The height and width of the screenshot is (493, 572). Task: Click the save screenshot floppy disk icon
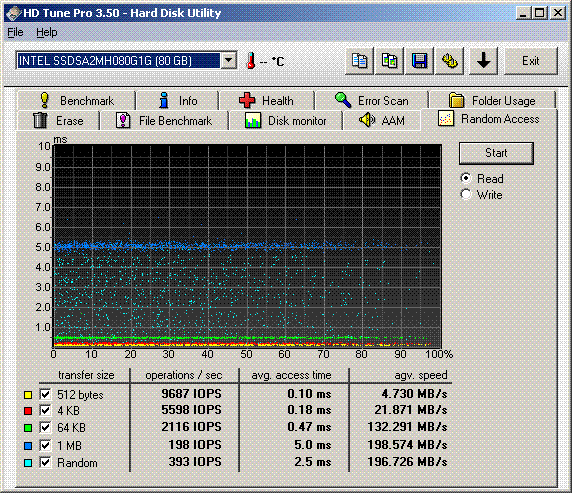point(419,61)
